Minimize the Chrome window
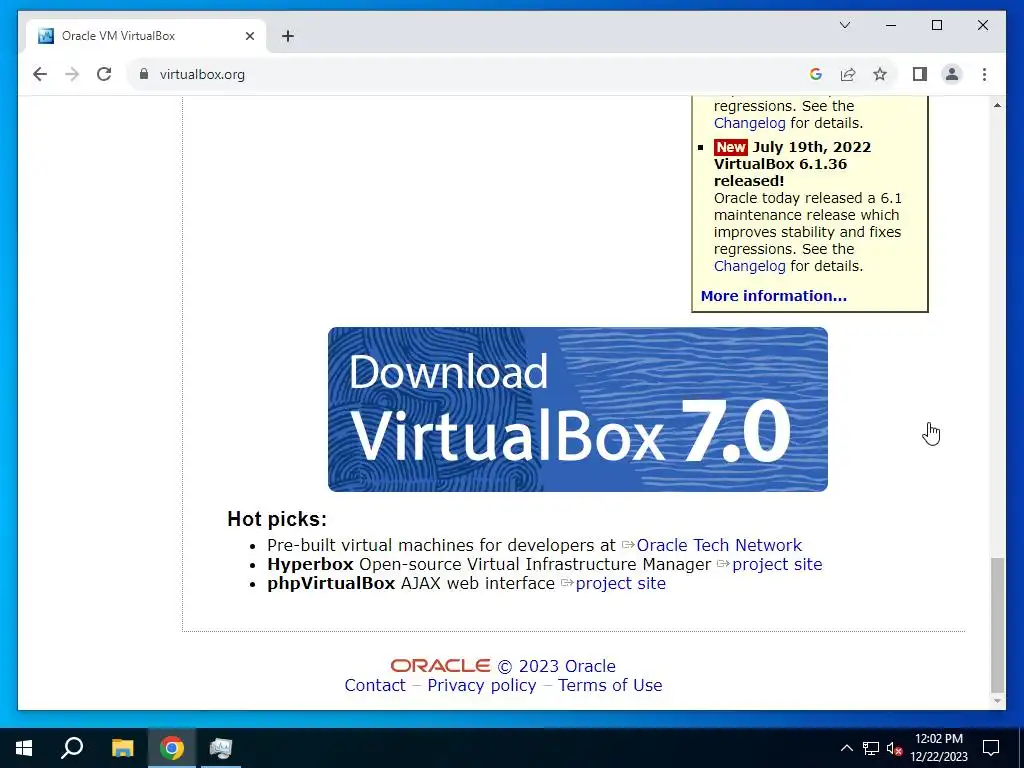The height and width of the screenshot is (768, 1024). pos(891,25)
